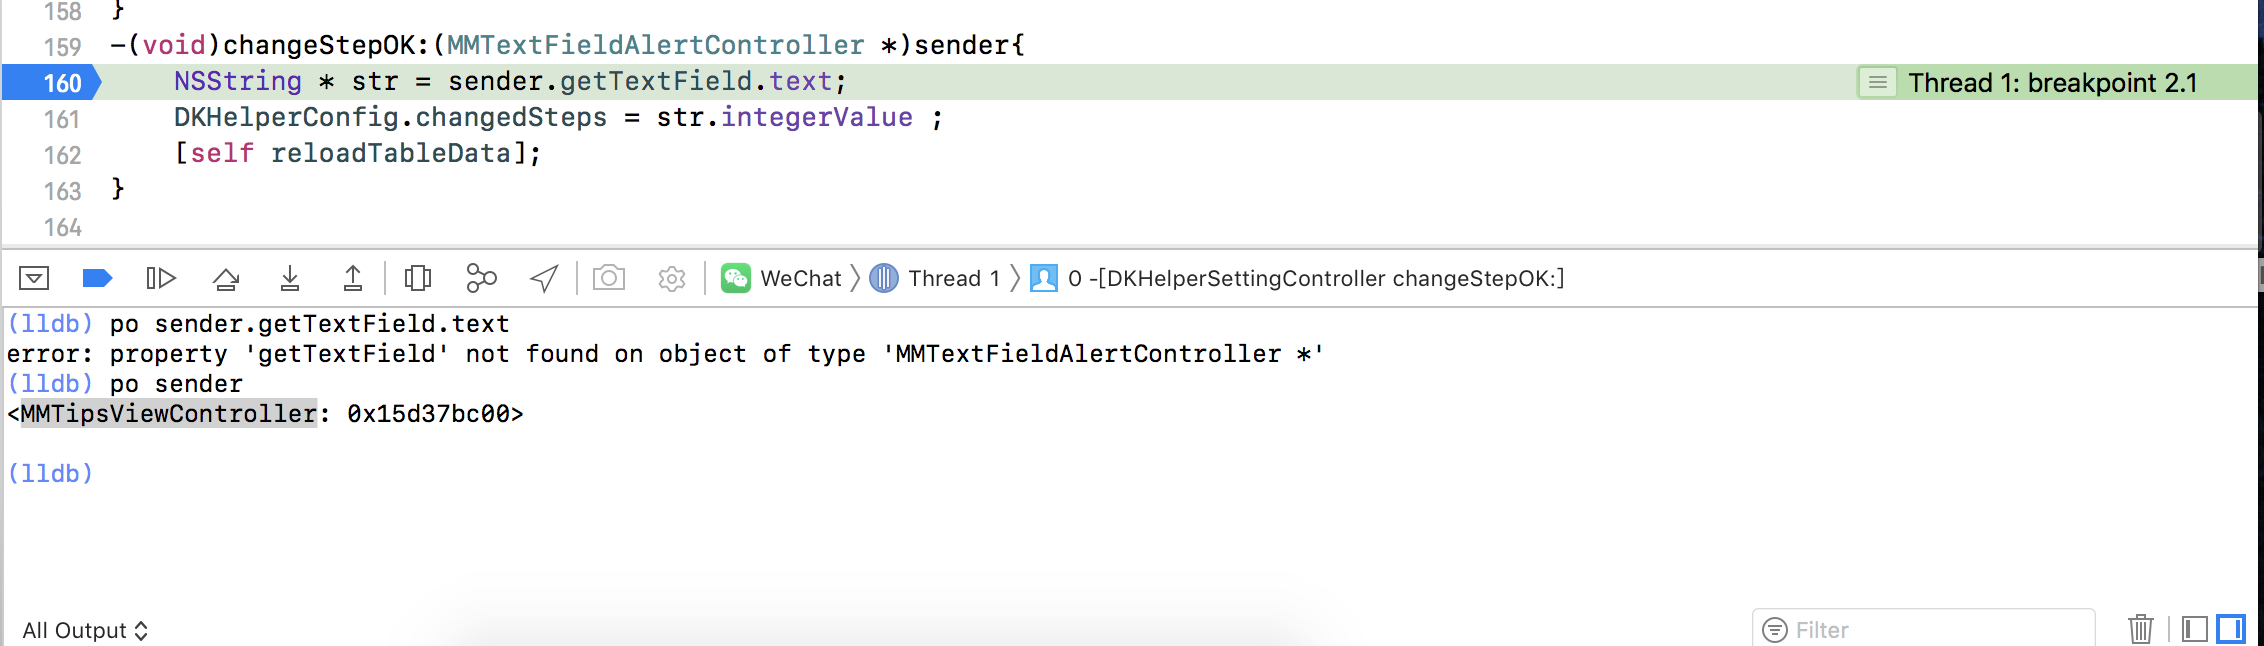Toggle the Deactivate Breakpoints flag
This screenshot has height=646, width=2264.
point(97,278)
